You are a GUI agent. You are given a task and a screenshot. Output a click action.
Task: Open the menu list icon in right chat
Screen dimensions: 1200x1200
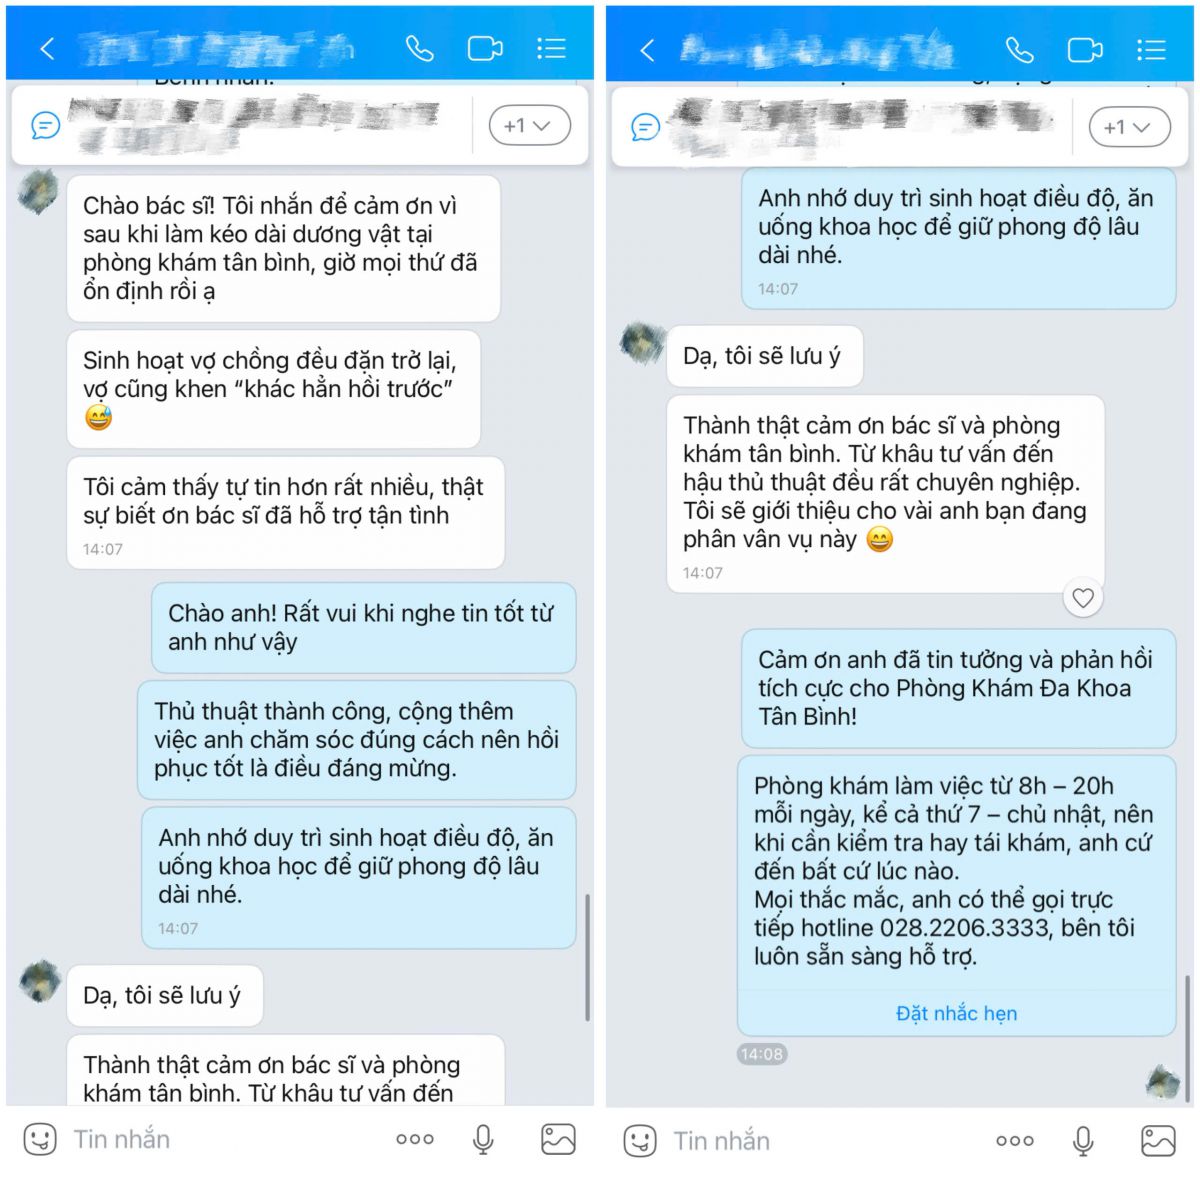pos(1151,49)
